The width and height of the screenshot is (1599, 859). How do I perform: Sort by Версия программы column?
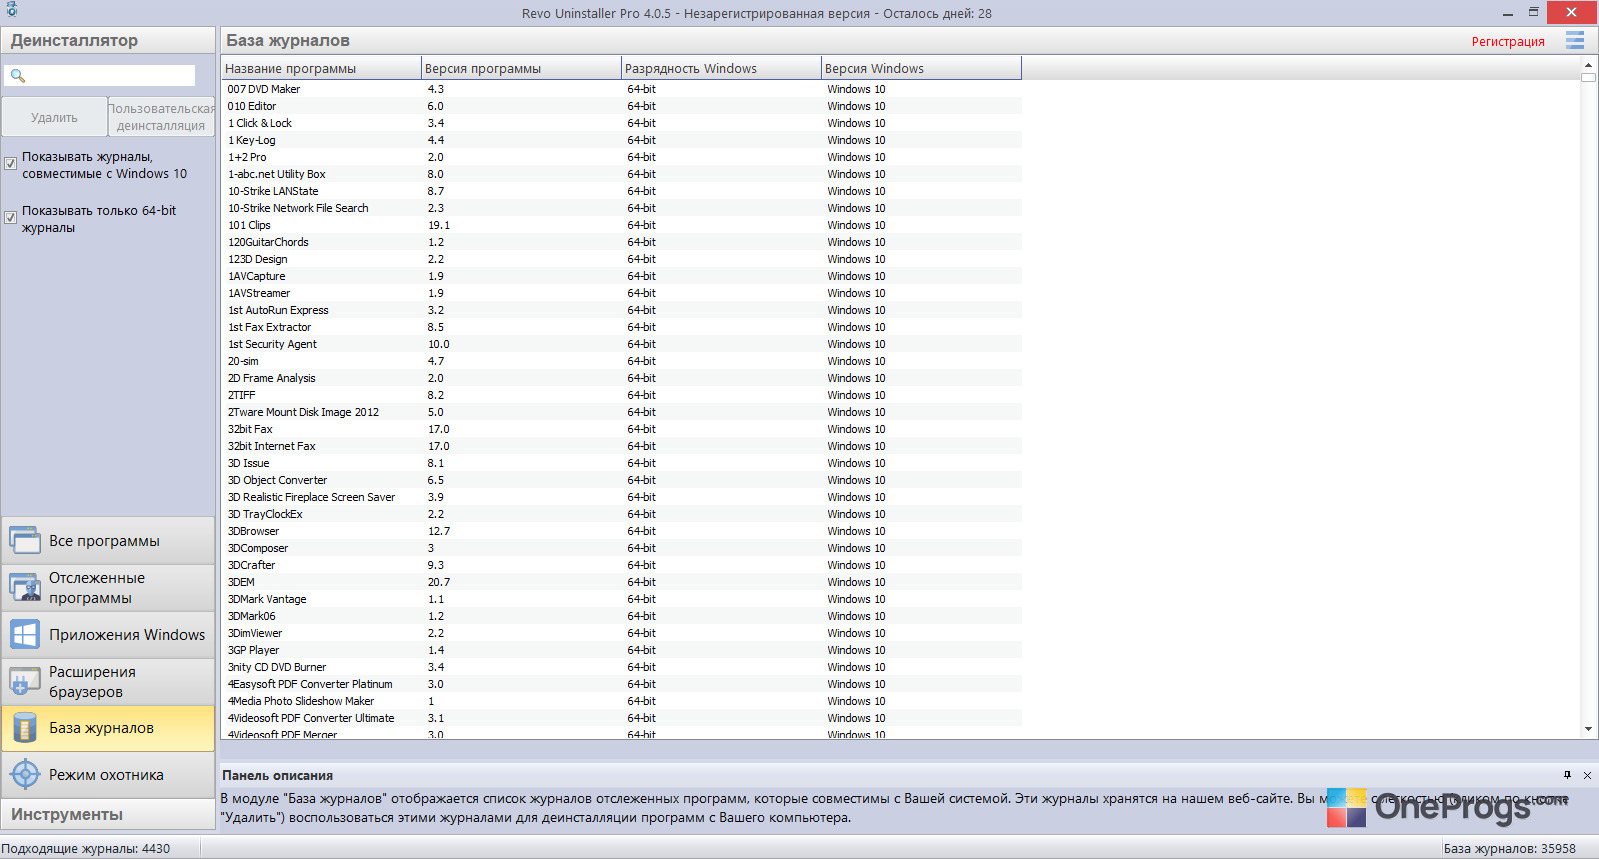click(x=521, y=68)
